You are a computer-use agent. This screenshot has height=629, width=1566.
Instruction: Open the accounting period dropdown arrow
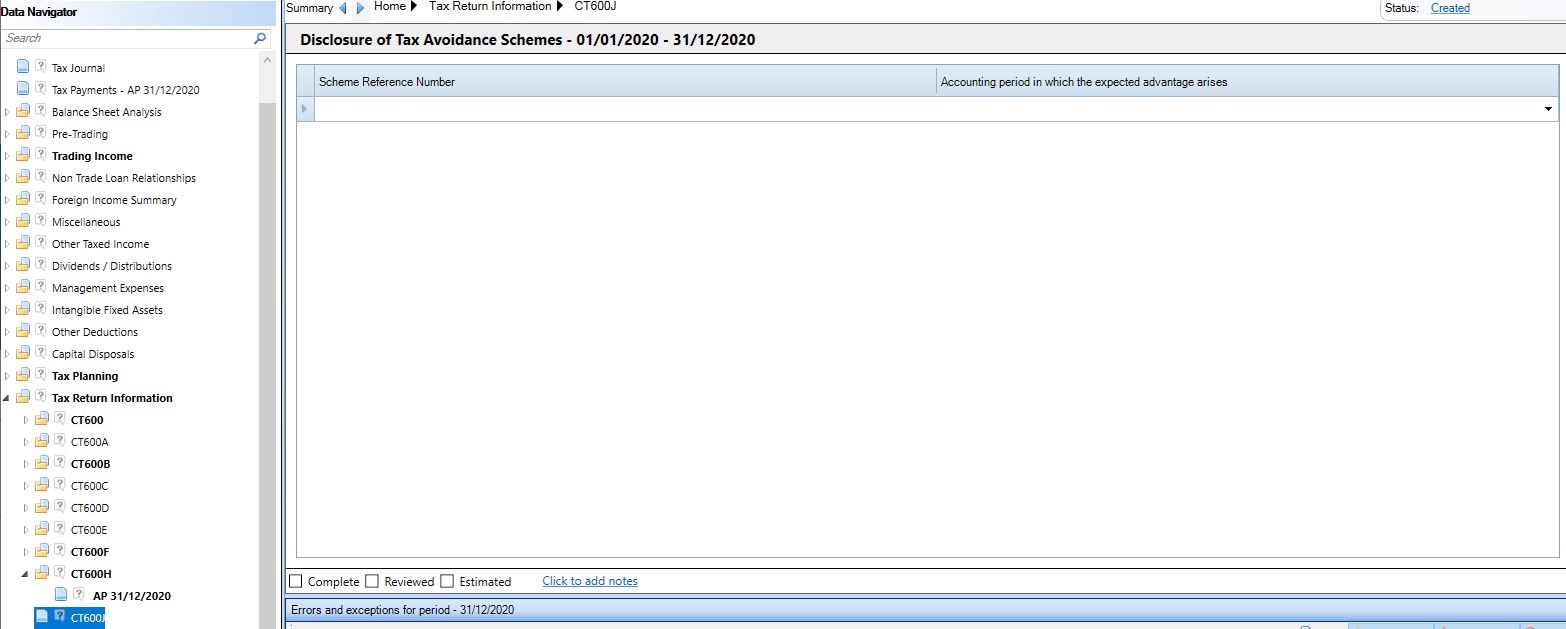1548,109
